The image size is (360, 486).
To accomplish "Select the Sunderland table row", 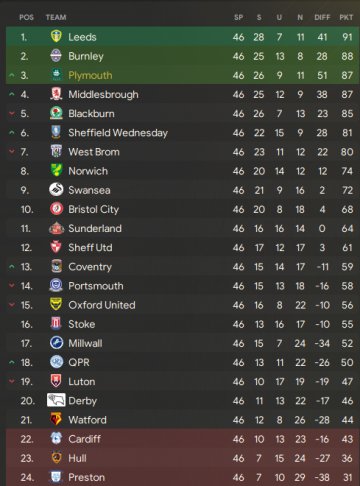I will point(183,228).
